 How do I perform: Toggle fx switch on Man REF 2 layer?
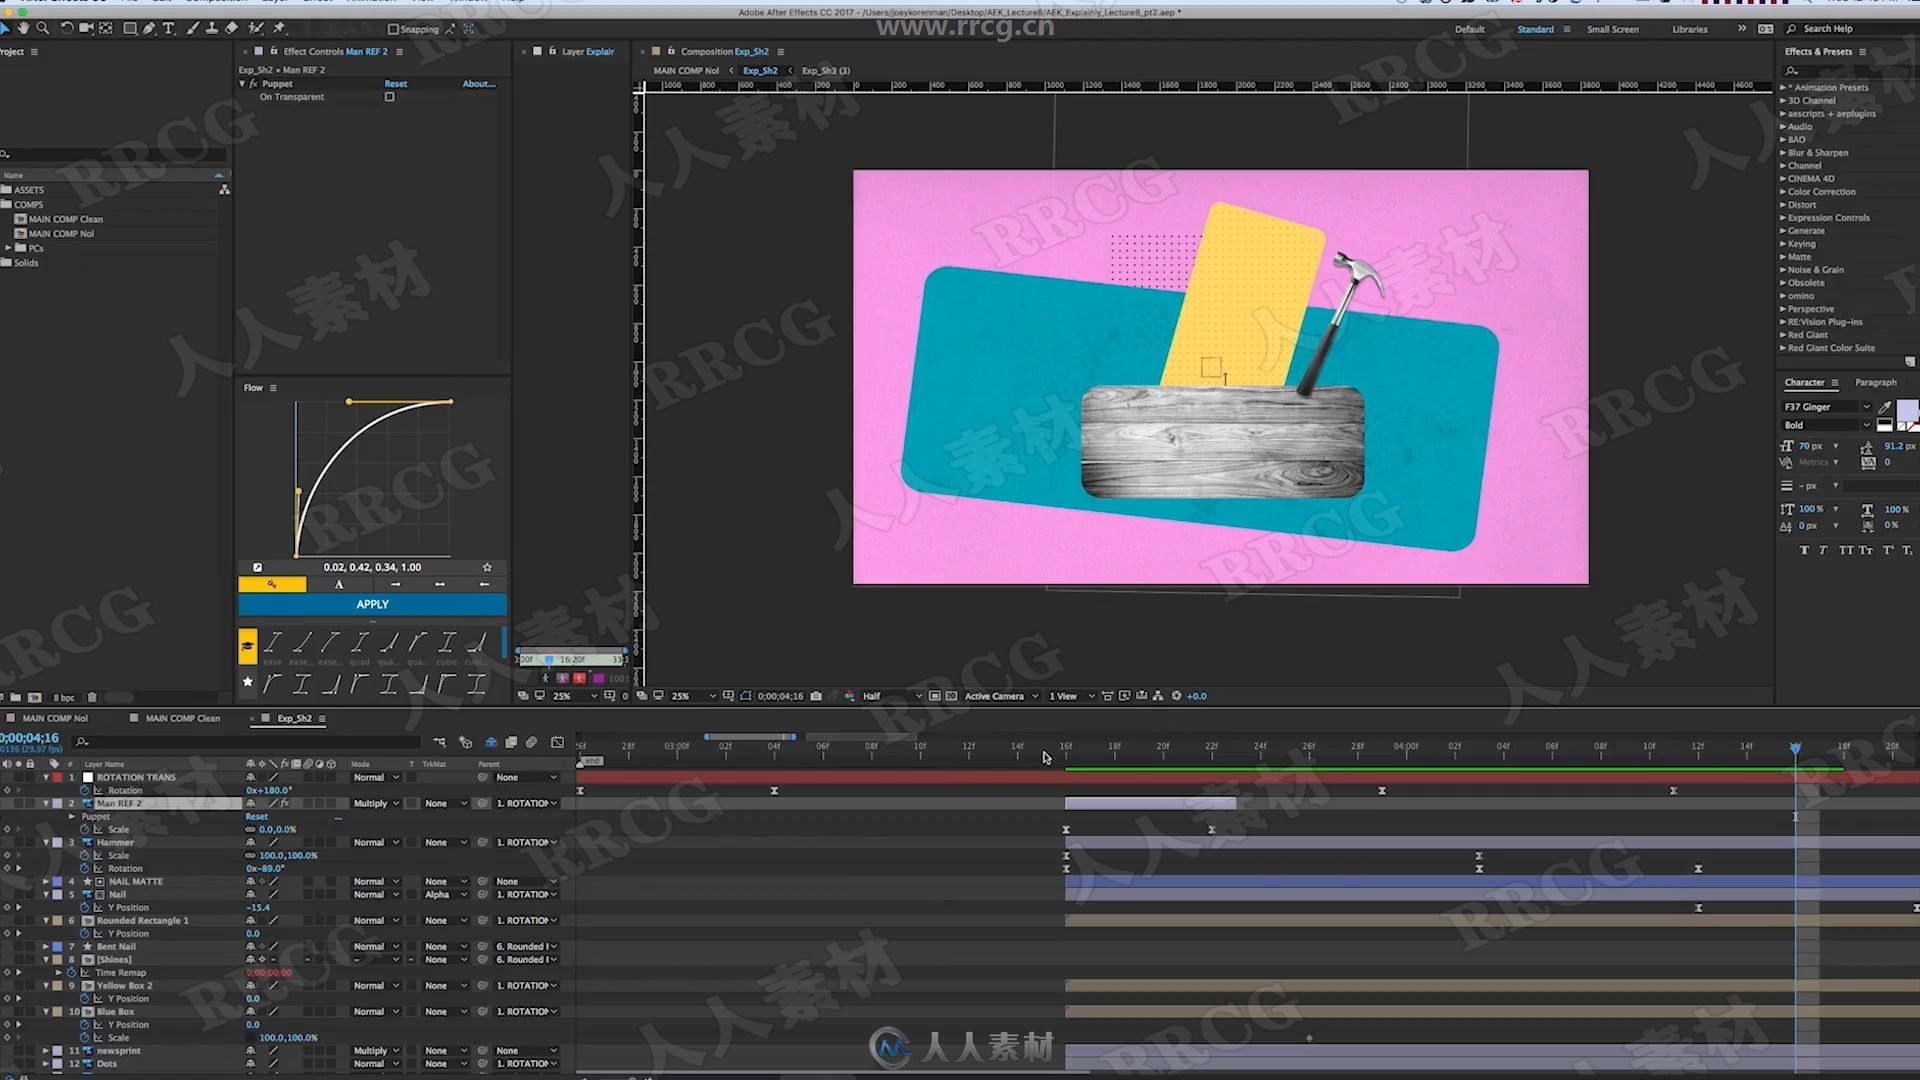pos(285,803)
